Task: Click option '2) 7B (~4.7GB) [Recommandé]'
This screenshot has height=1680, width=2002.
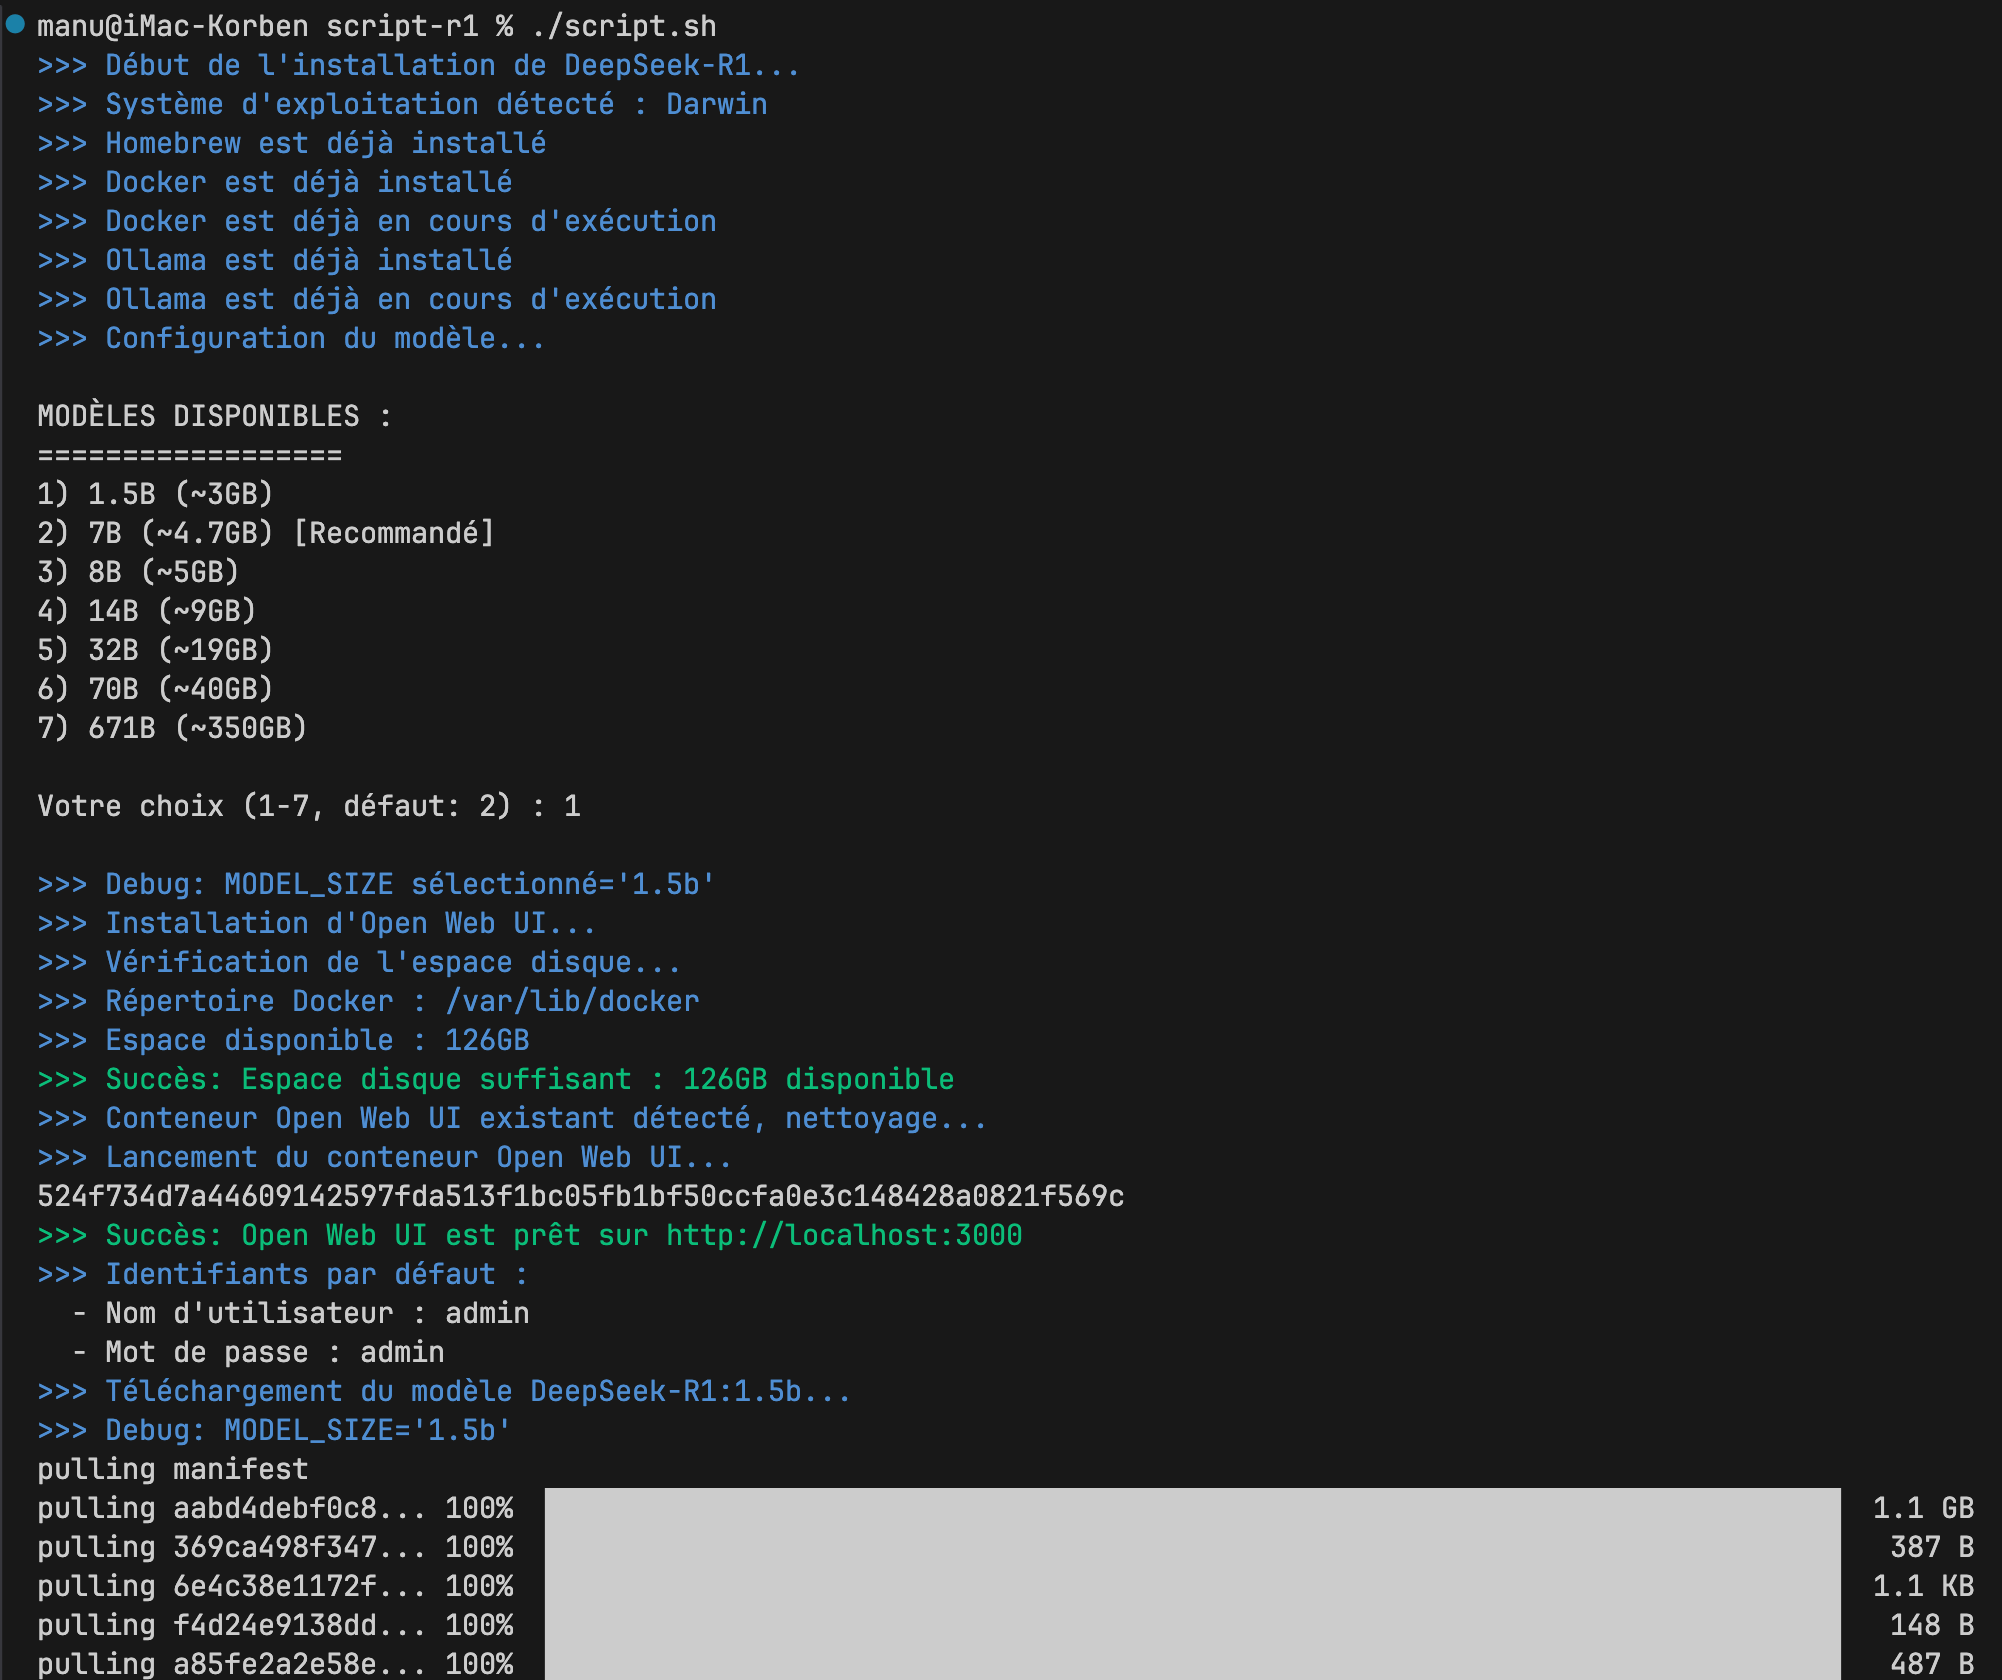Action: (266, 533)
